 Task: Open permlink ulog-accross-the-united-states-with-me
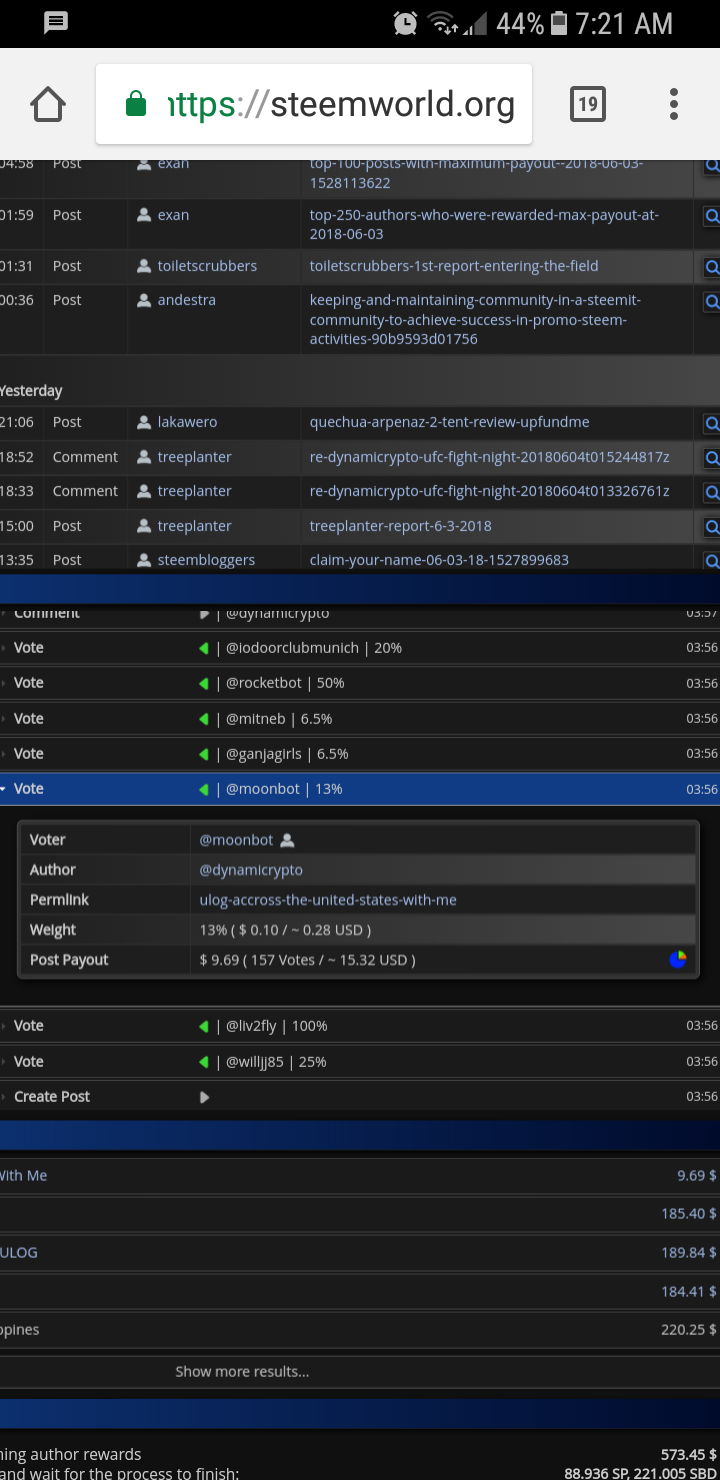328,900
